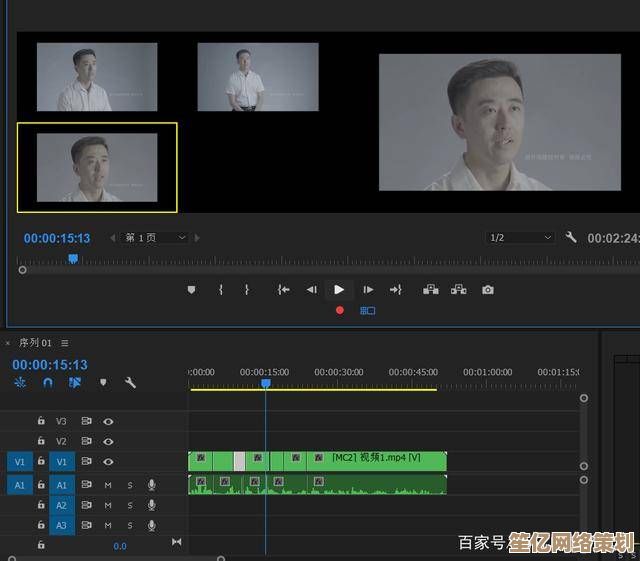Mute audio track A1
The width and height of the screenshot is (640, 561).
click(108, 485)
